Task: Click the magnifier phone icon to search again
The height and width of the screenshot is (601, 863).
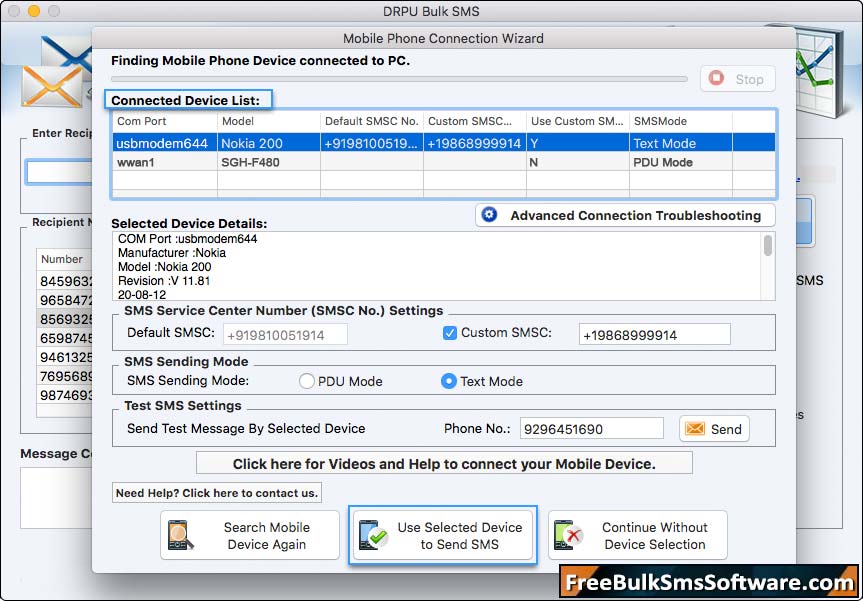Action: (x=181, y=536)
